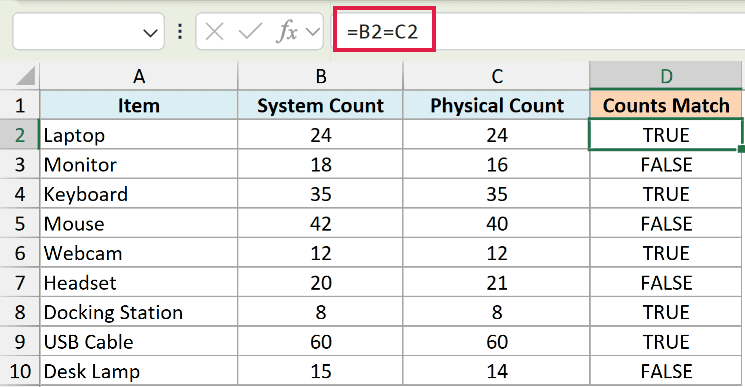Screen dimensions: 745x387
Task: Select the 'Monitor' cell
Action: click(x=139, y=164)
